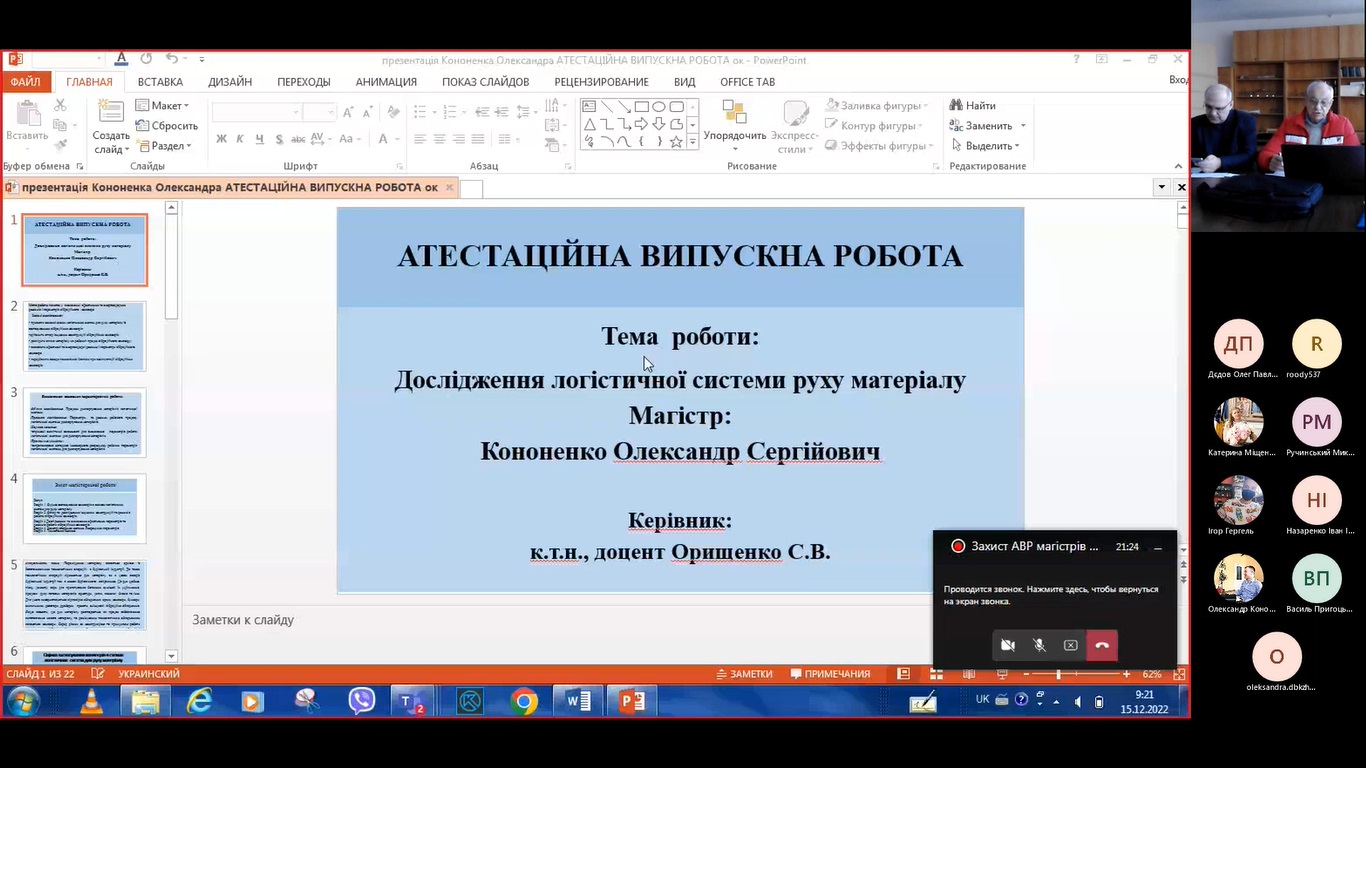Click the Cut scissors icon
Screen dimensions: 1366x870
point(60,105)
